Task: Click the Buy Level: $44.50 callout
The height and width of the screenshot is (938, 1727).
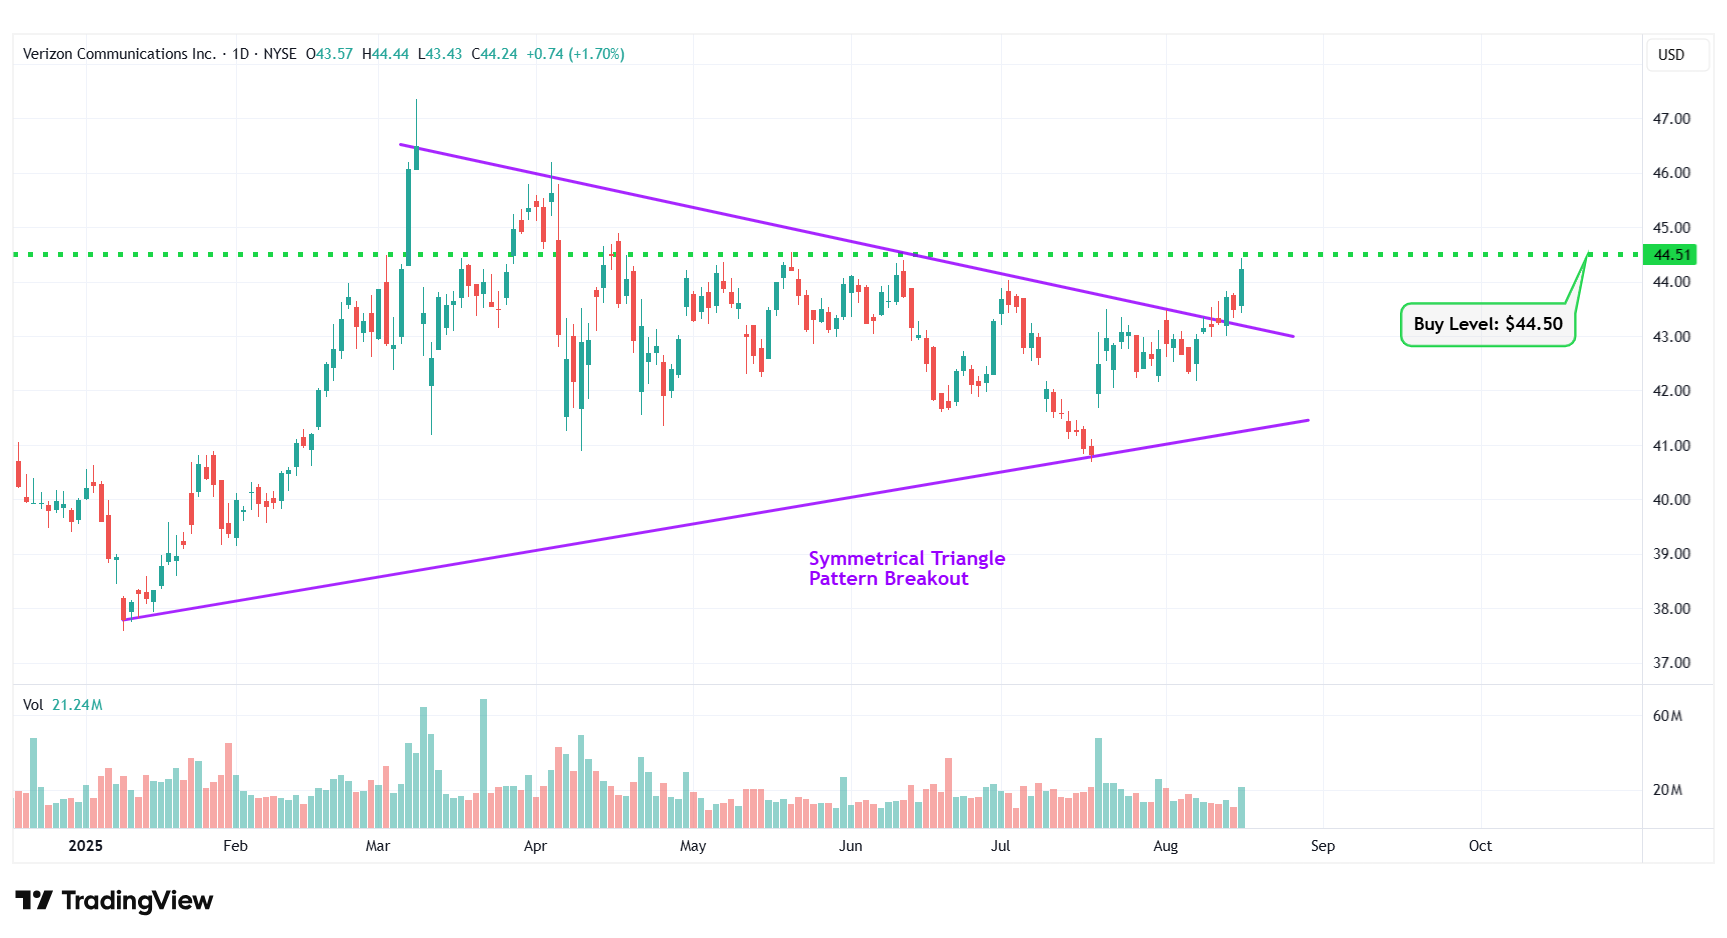Action: [x=1488, y=324]
